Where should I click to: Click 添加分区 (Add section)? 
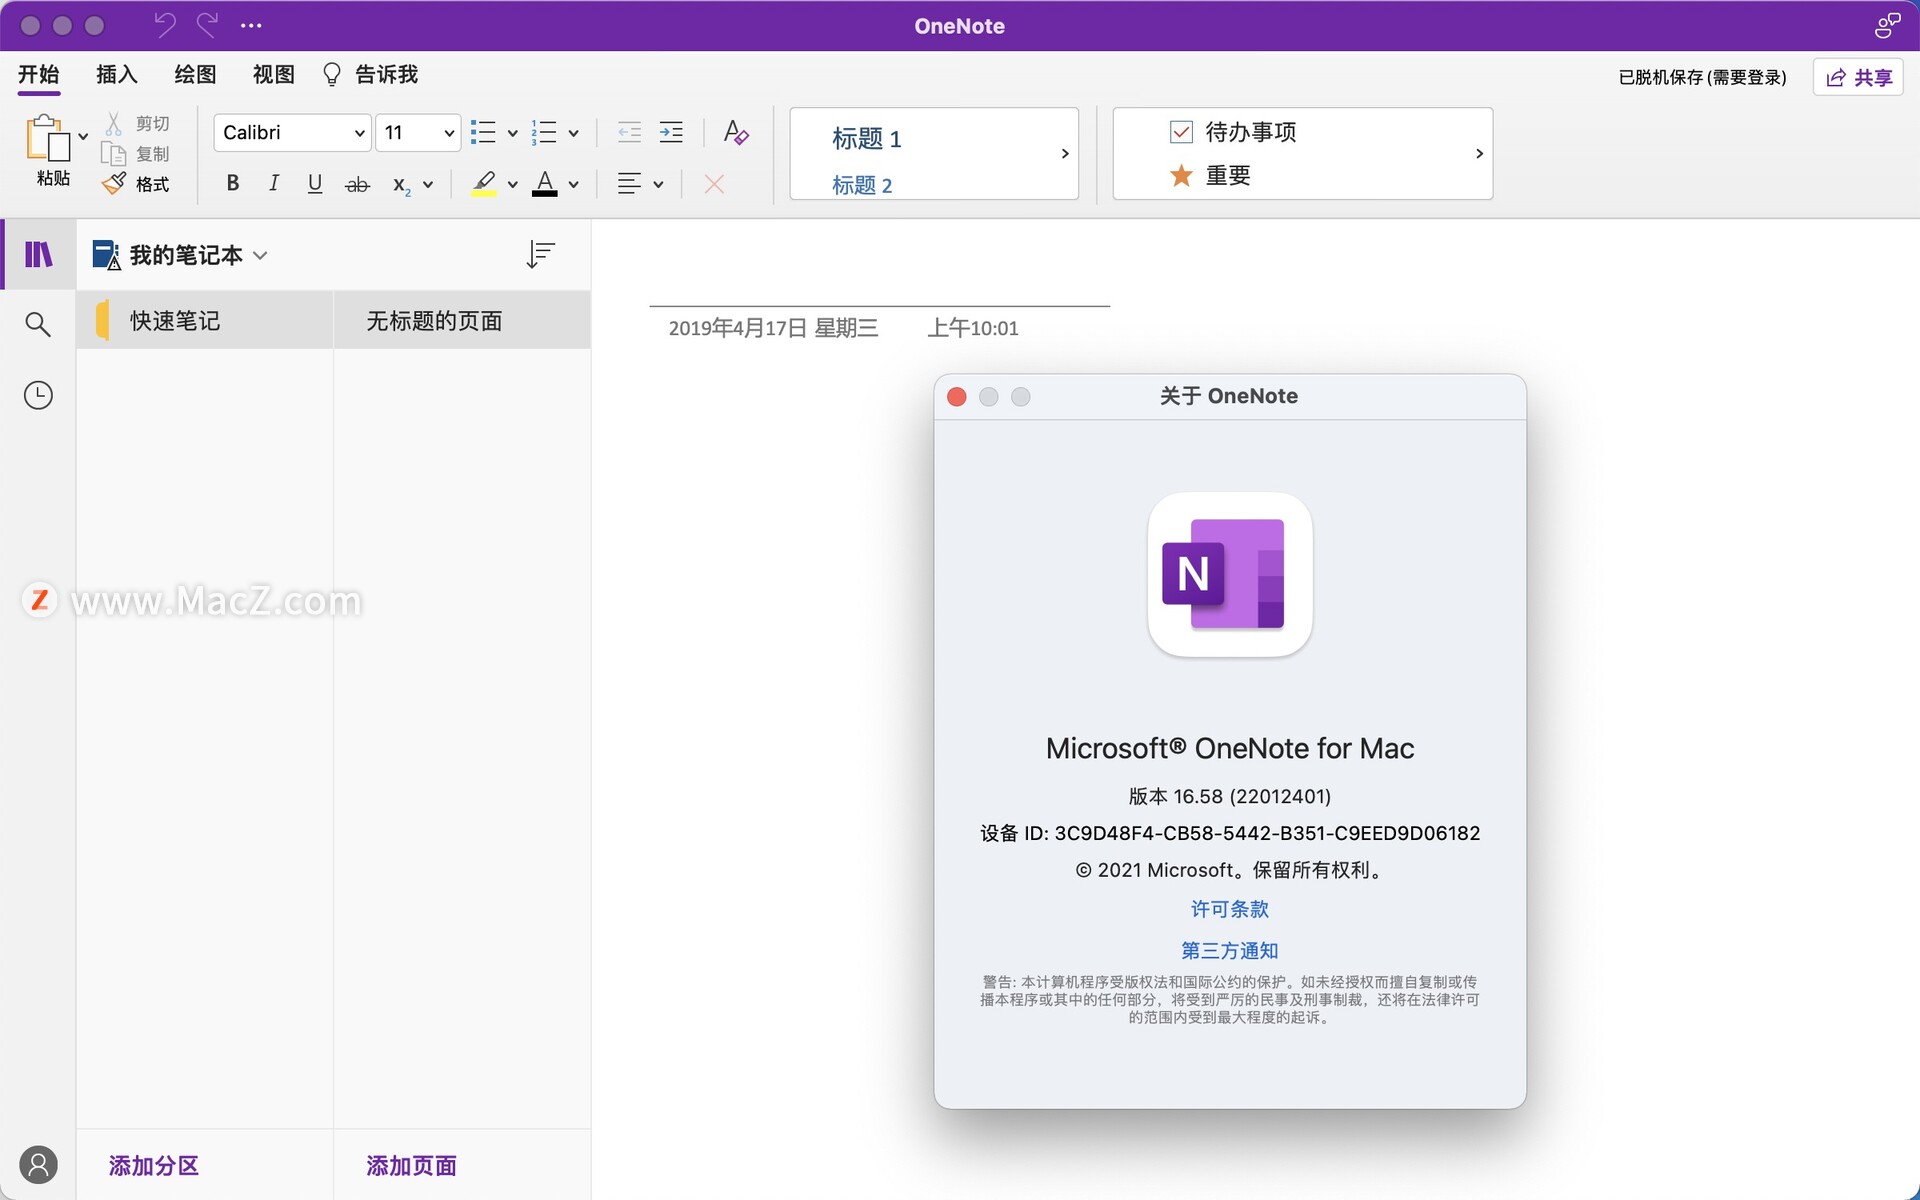[x=154, y=1165]
